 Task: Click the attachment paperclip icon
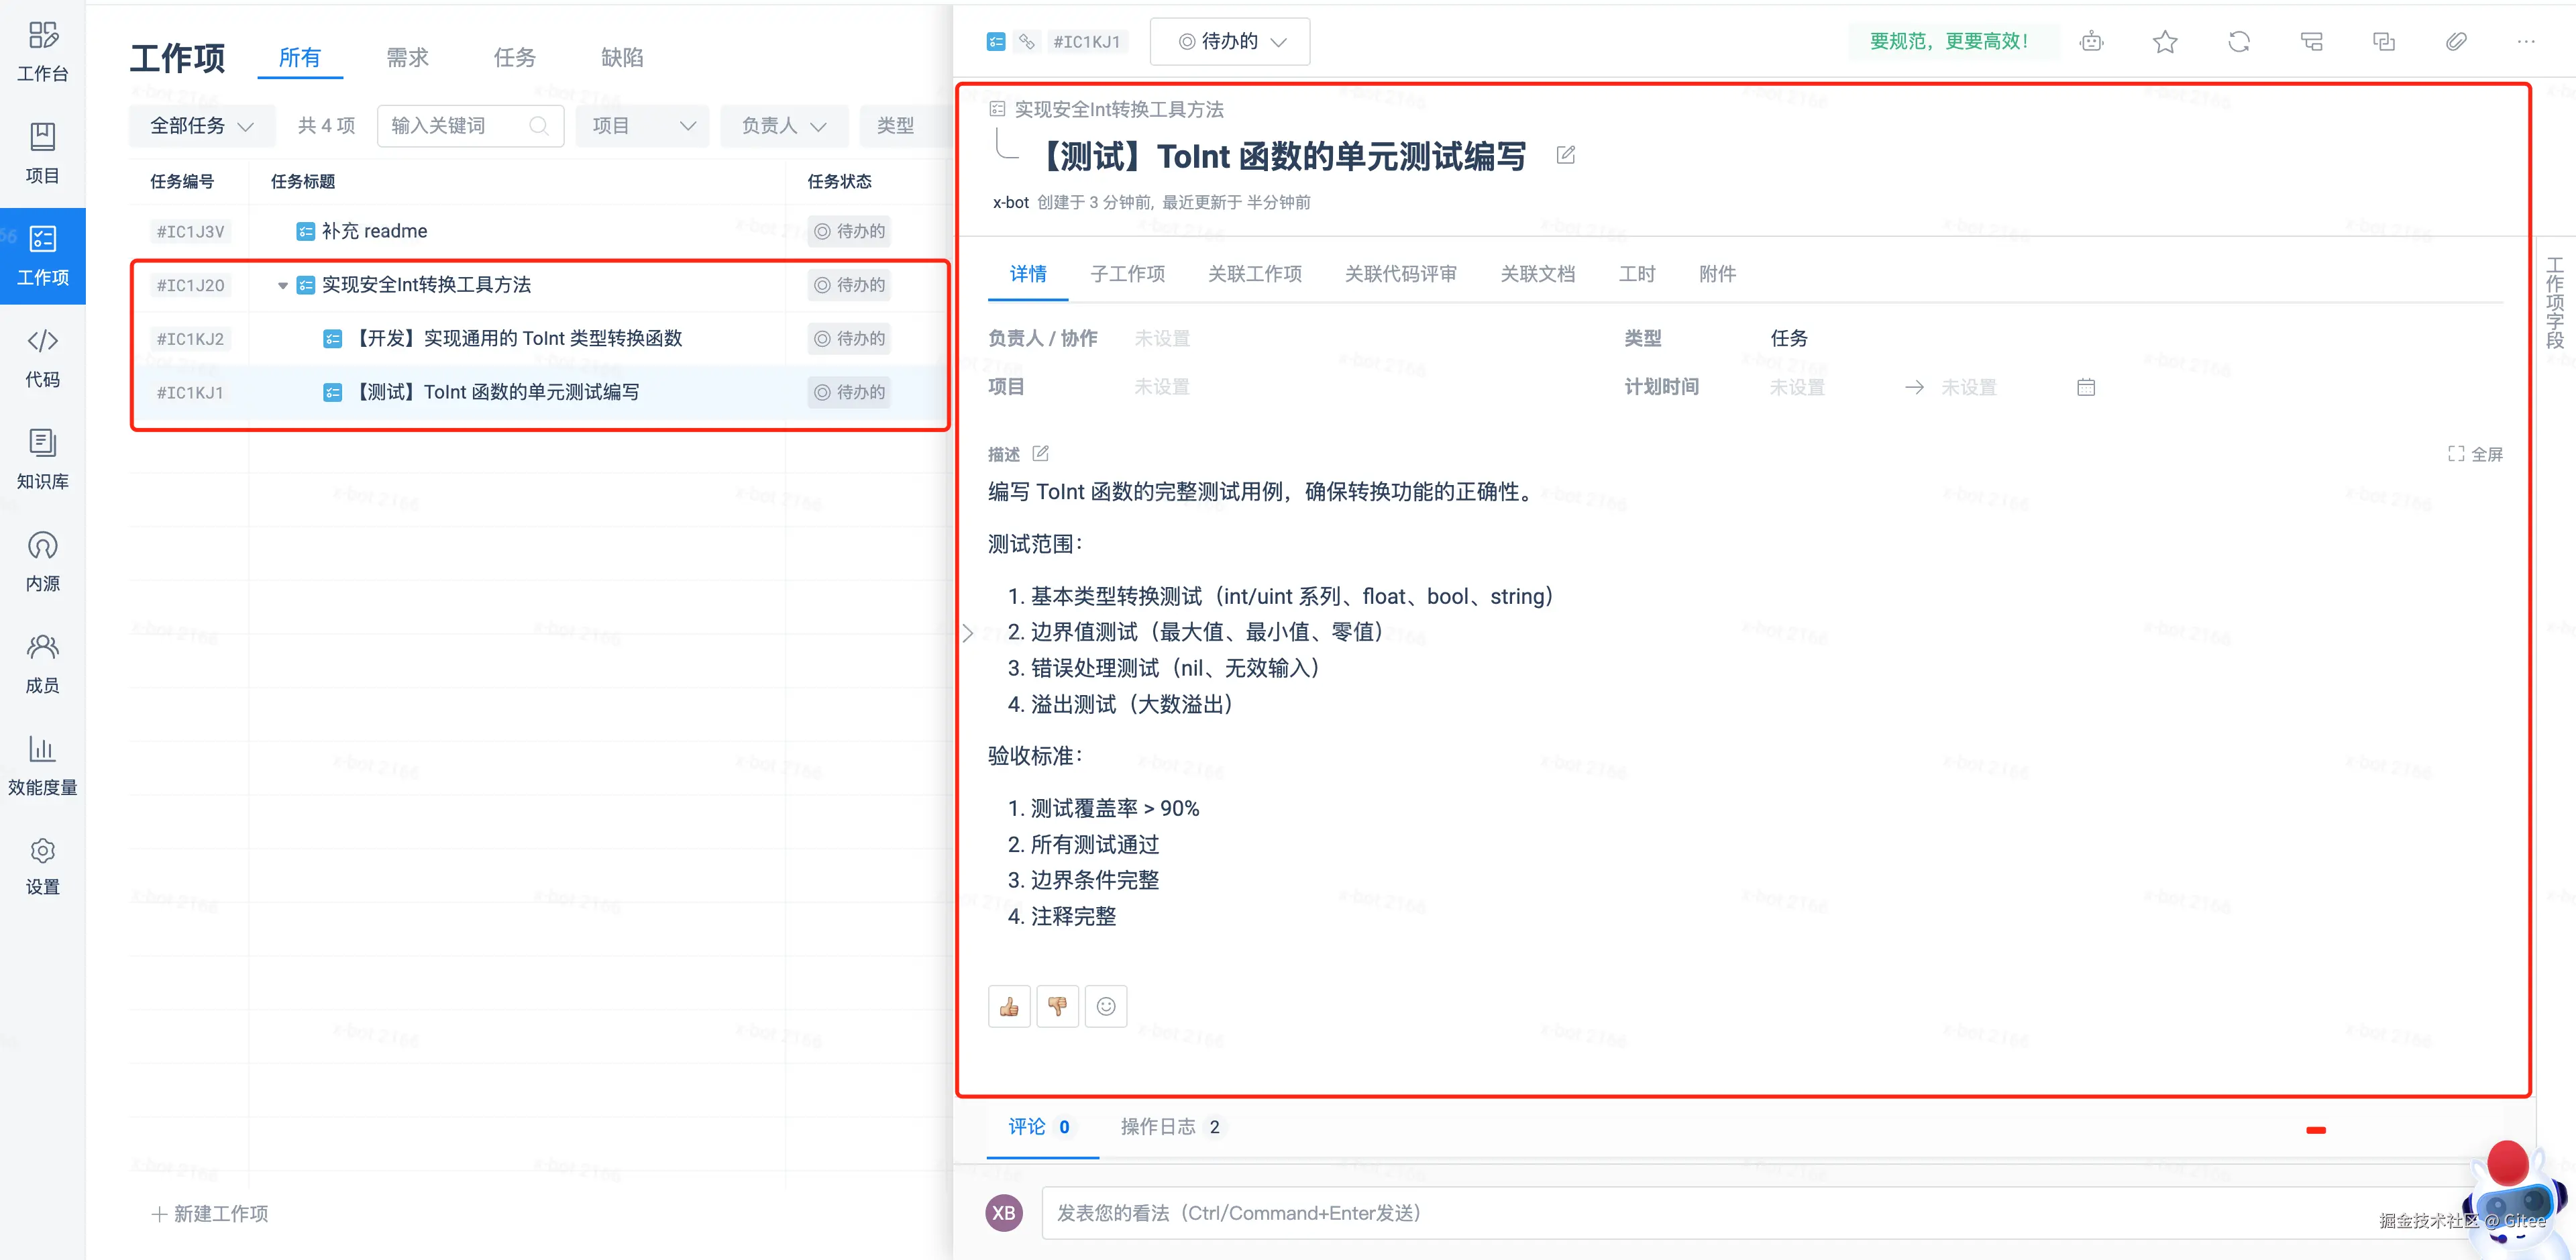click(2456, 42)
